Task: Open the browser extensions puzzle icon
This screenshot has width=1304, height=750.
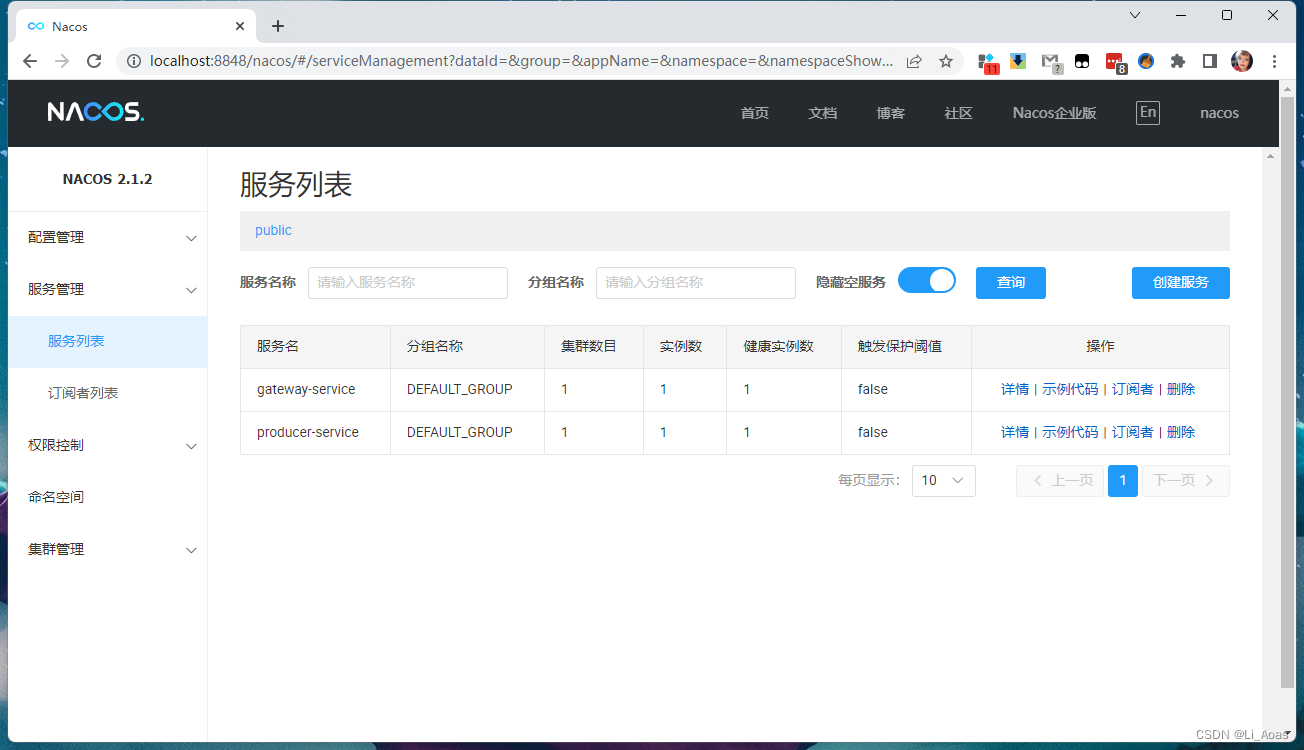Action: (x=1178, y=61)
